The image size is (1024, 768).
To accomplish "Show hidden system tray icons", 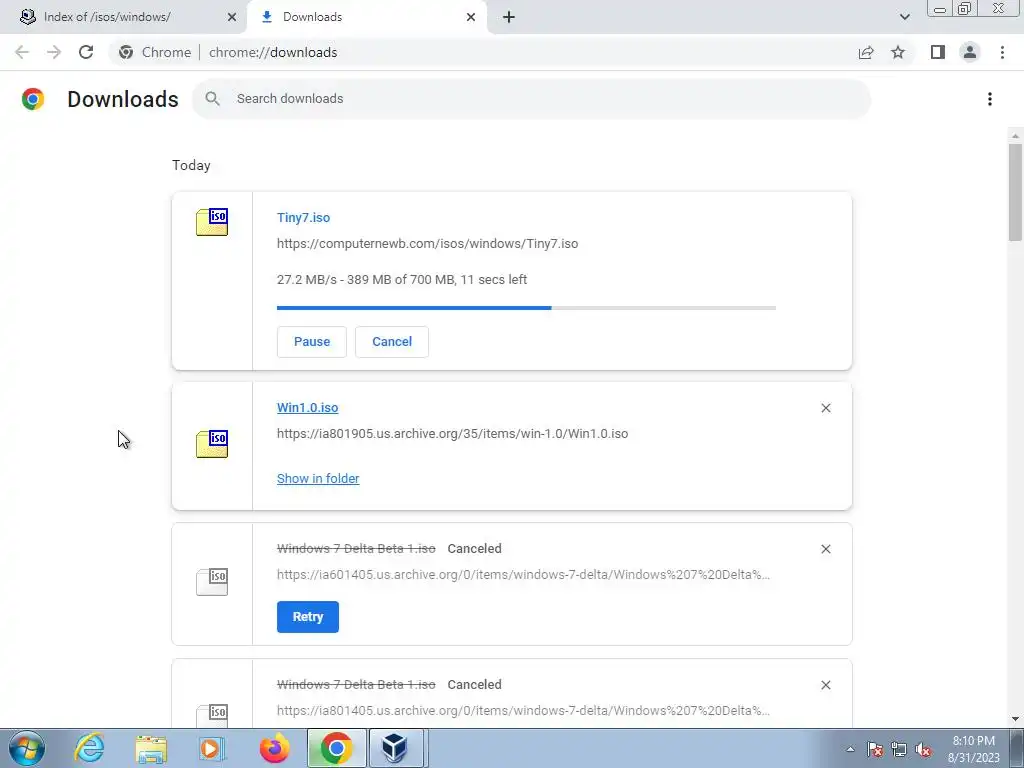I will coord(850,749).
